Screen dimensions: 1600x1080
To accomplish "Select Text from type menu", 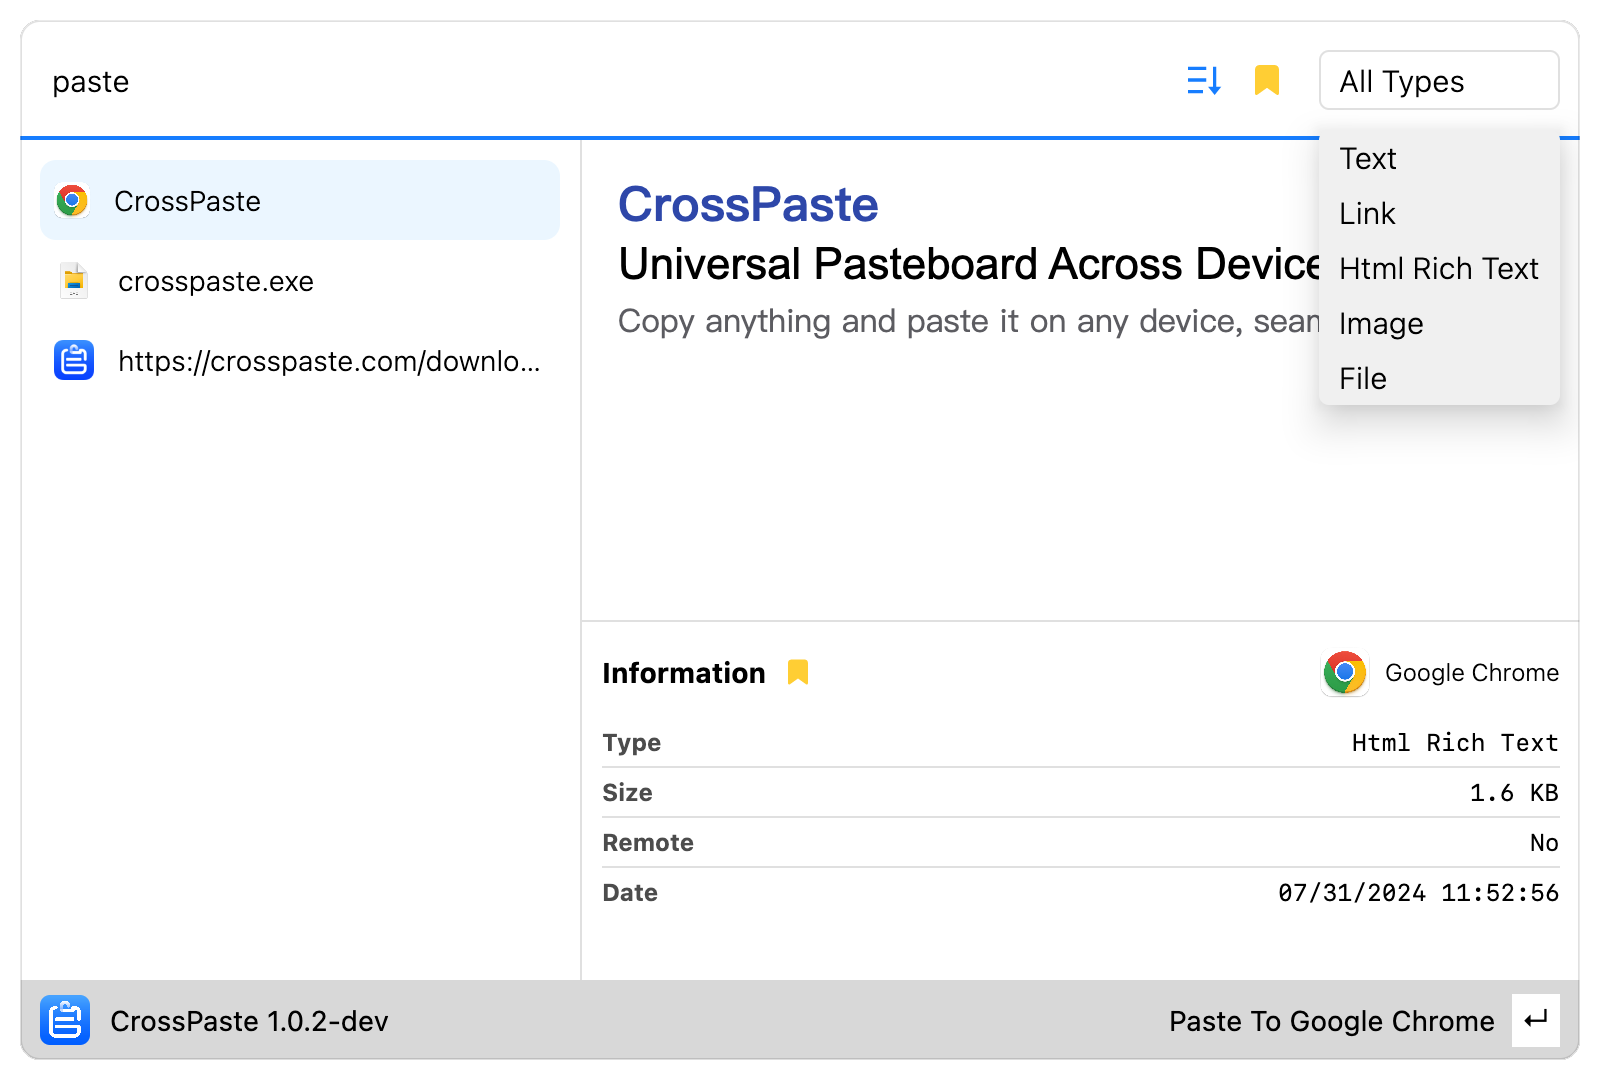I will [x=1439, y=158].
